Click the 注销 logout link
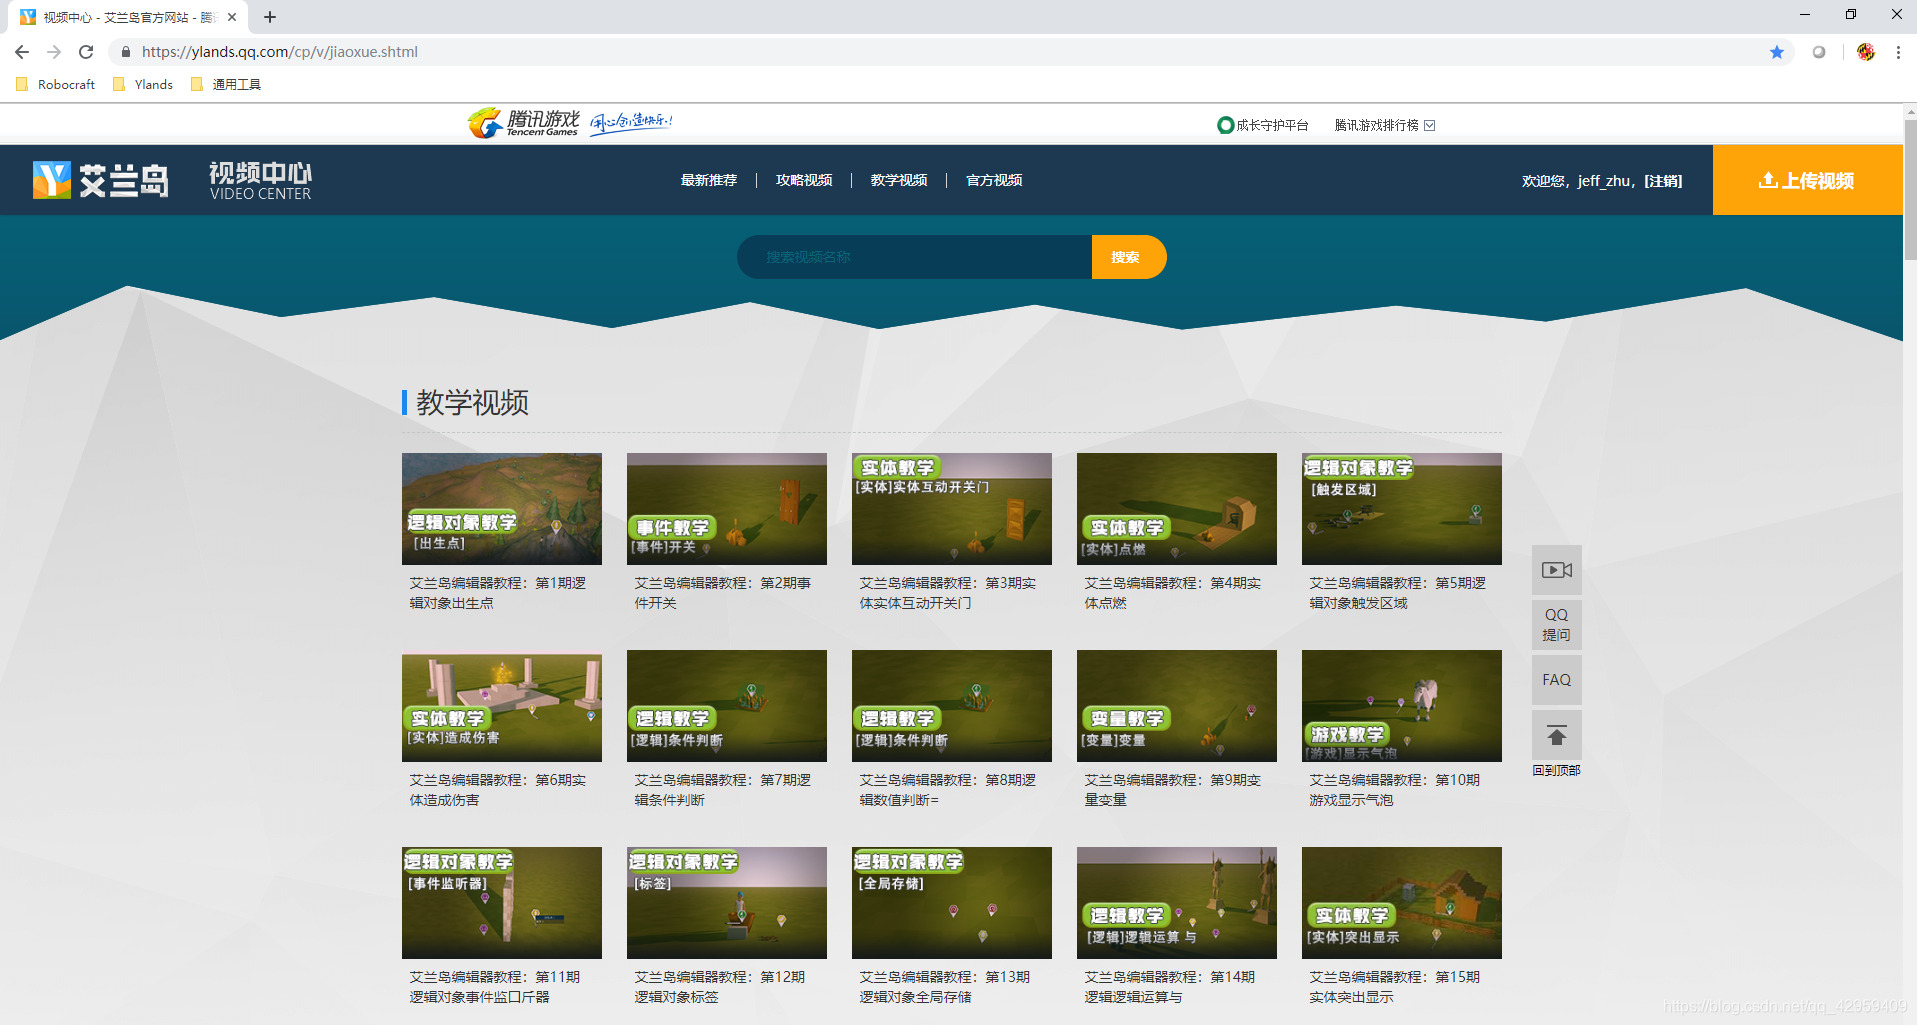This screenshot has width=1917, height=1025. pyautogui.click(x=1663, y=181)
